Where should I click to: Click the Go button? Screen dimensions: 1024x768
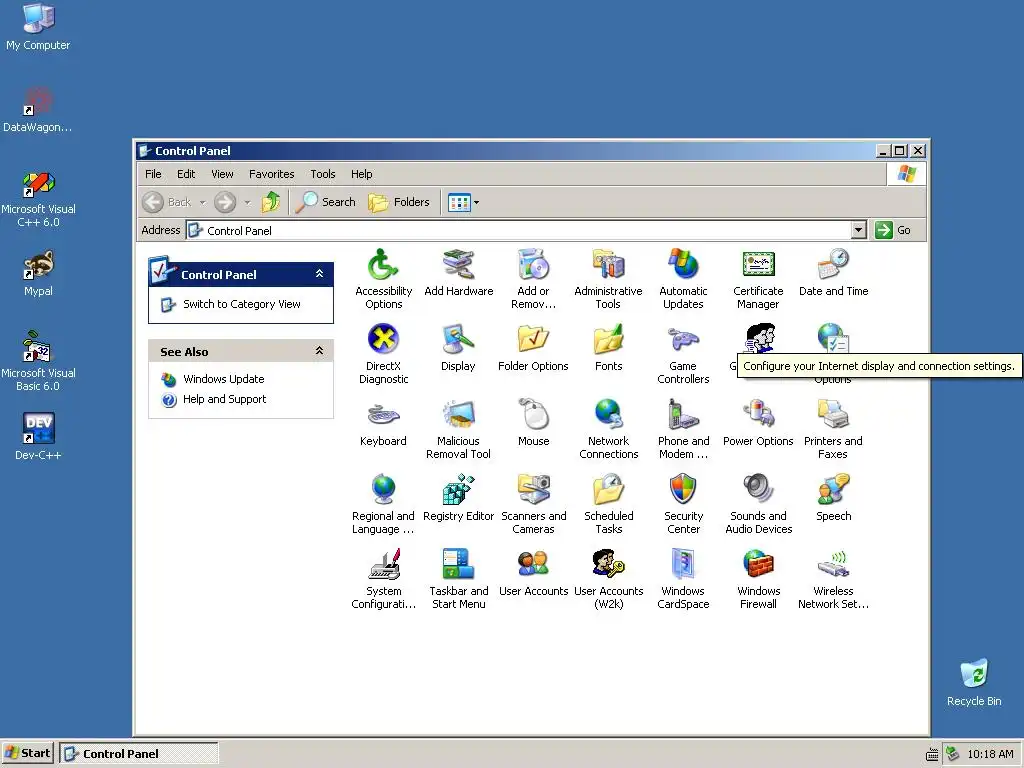893,230
